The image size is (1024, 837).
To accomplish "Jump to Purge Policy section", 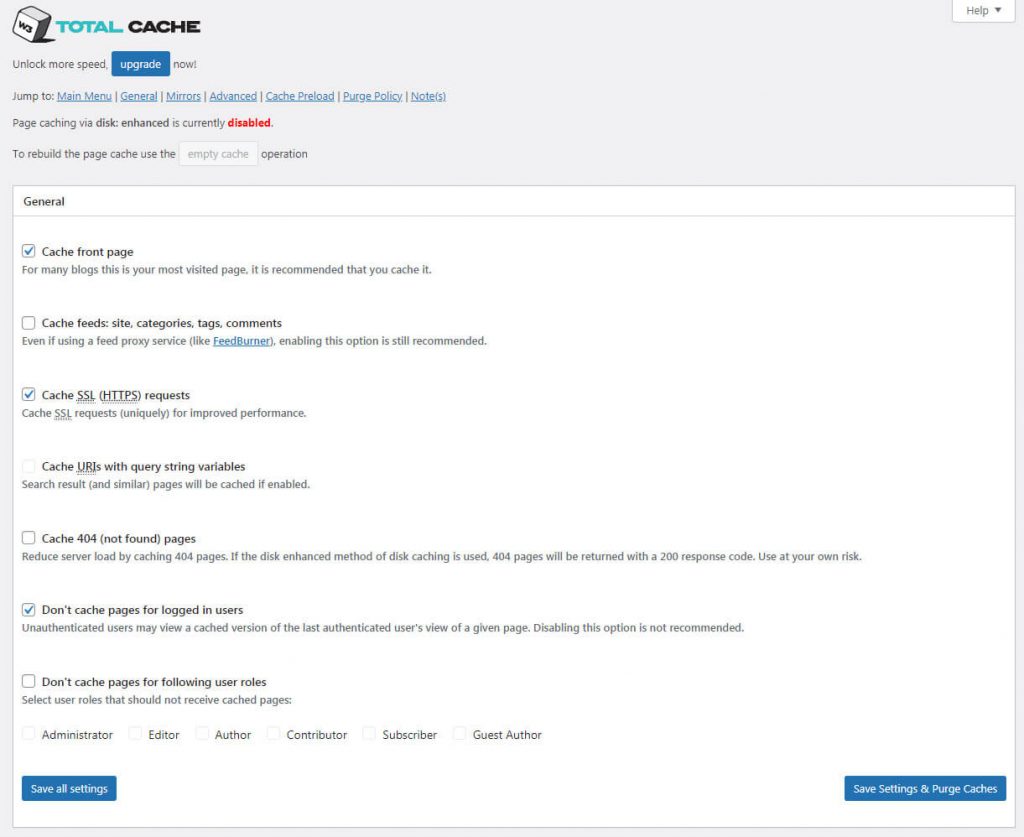I will pyautogui.click(x=372, y=96).
